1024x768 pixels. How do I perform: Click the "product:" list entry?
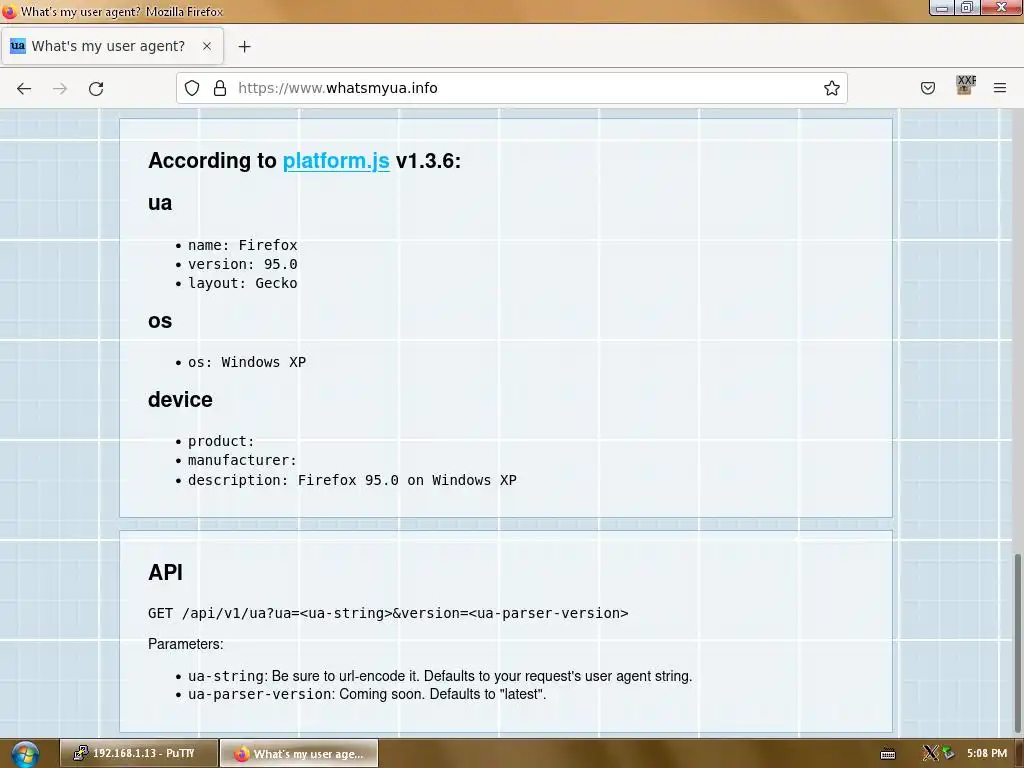[221, 441]
